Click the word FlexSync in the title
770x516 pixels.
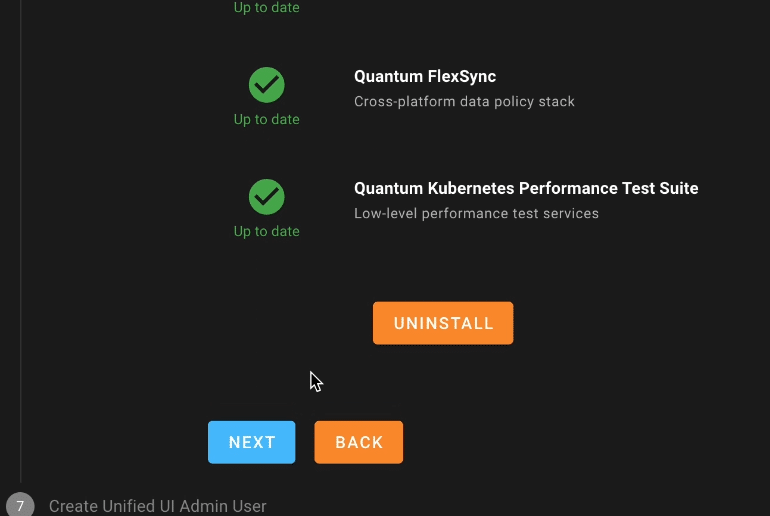[x=462, y=77]
